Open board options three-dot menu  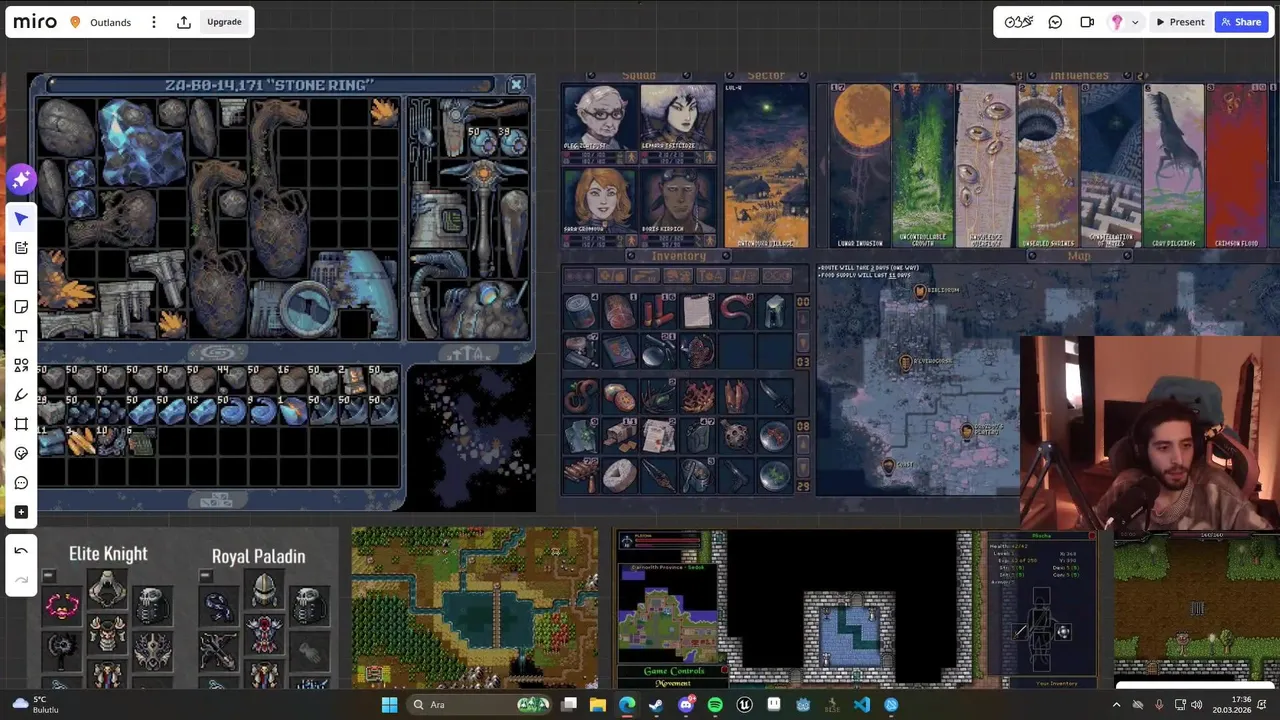(153, 22)
